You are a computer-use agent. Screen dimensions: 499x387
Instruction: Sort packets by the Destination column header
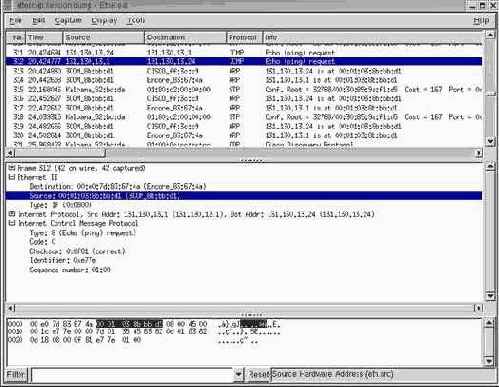(x=185, y=37)
